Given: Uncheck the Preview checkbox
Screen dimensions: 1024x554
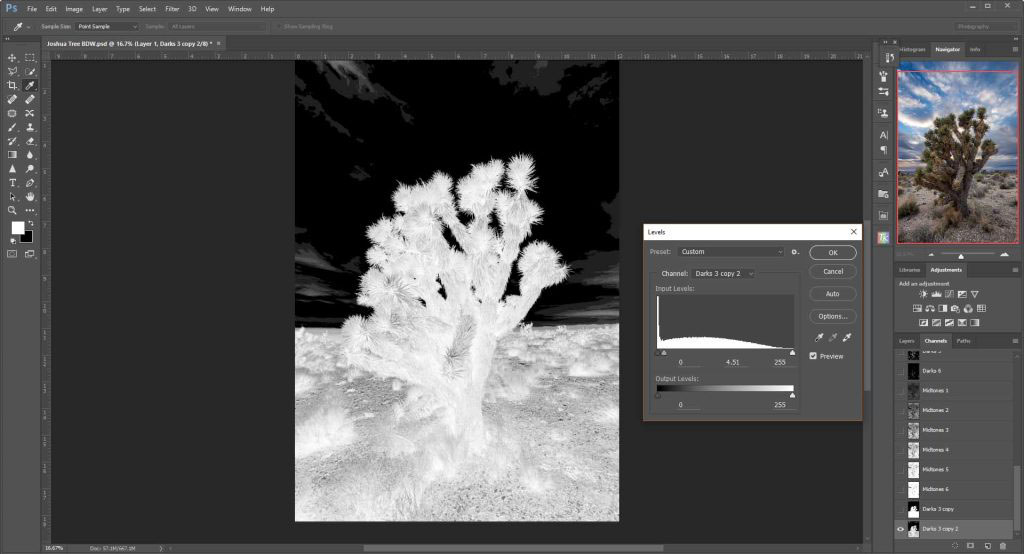Looking at the screenshot, I should (813, 356).
